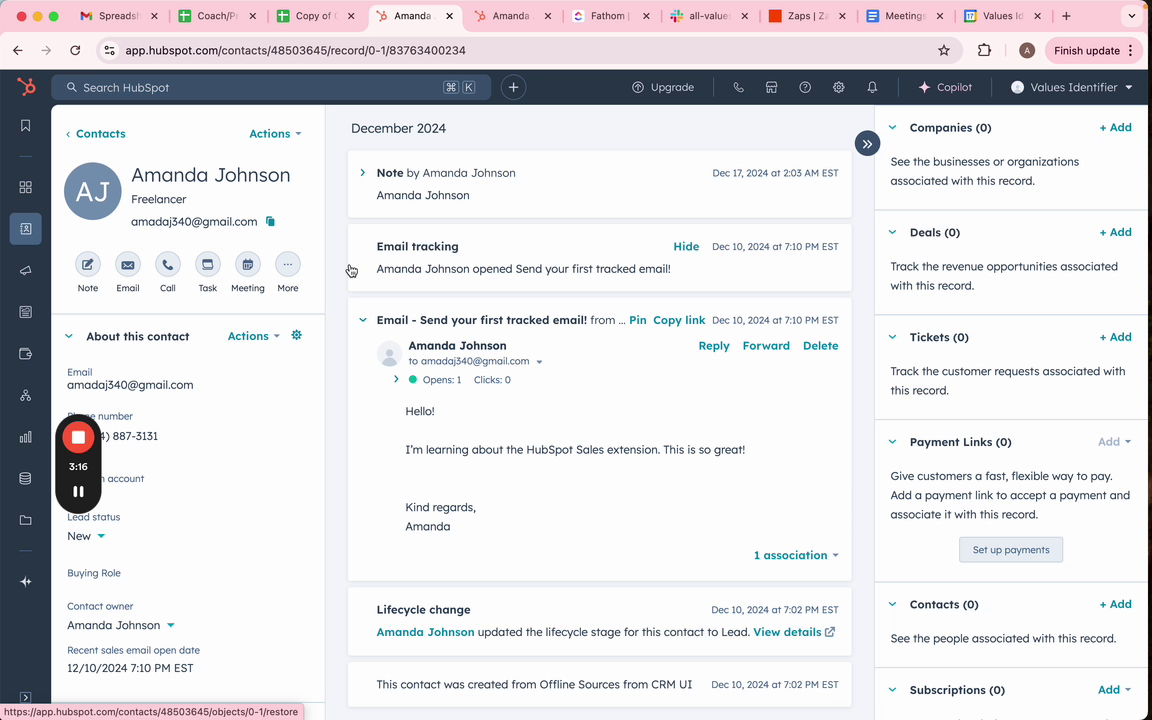Collapse About this contact section

point(69,336)
